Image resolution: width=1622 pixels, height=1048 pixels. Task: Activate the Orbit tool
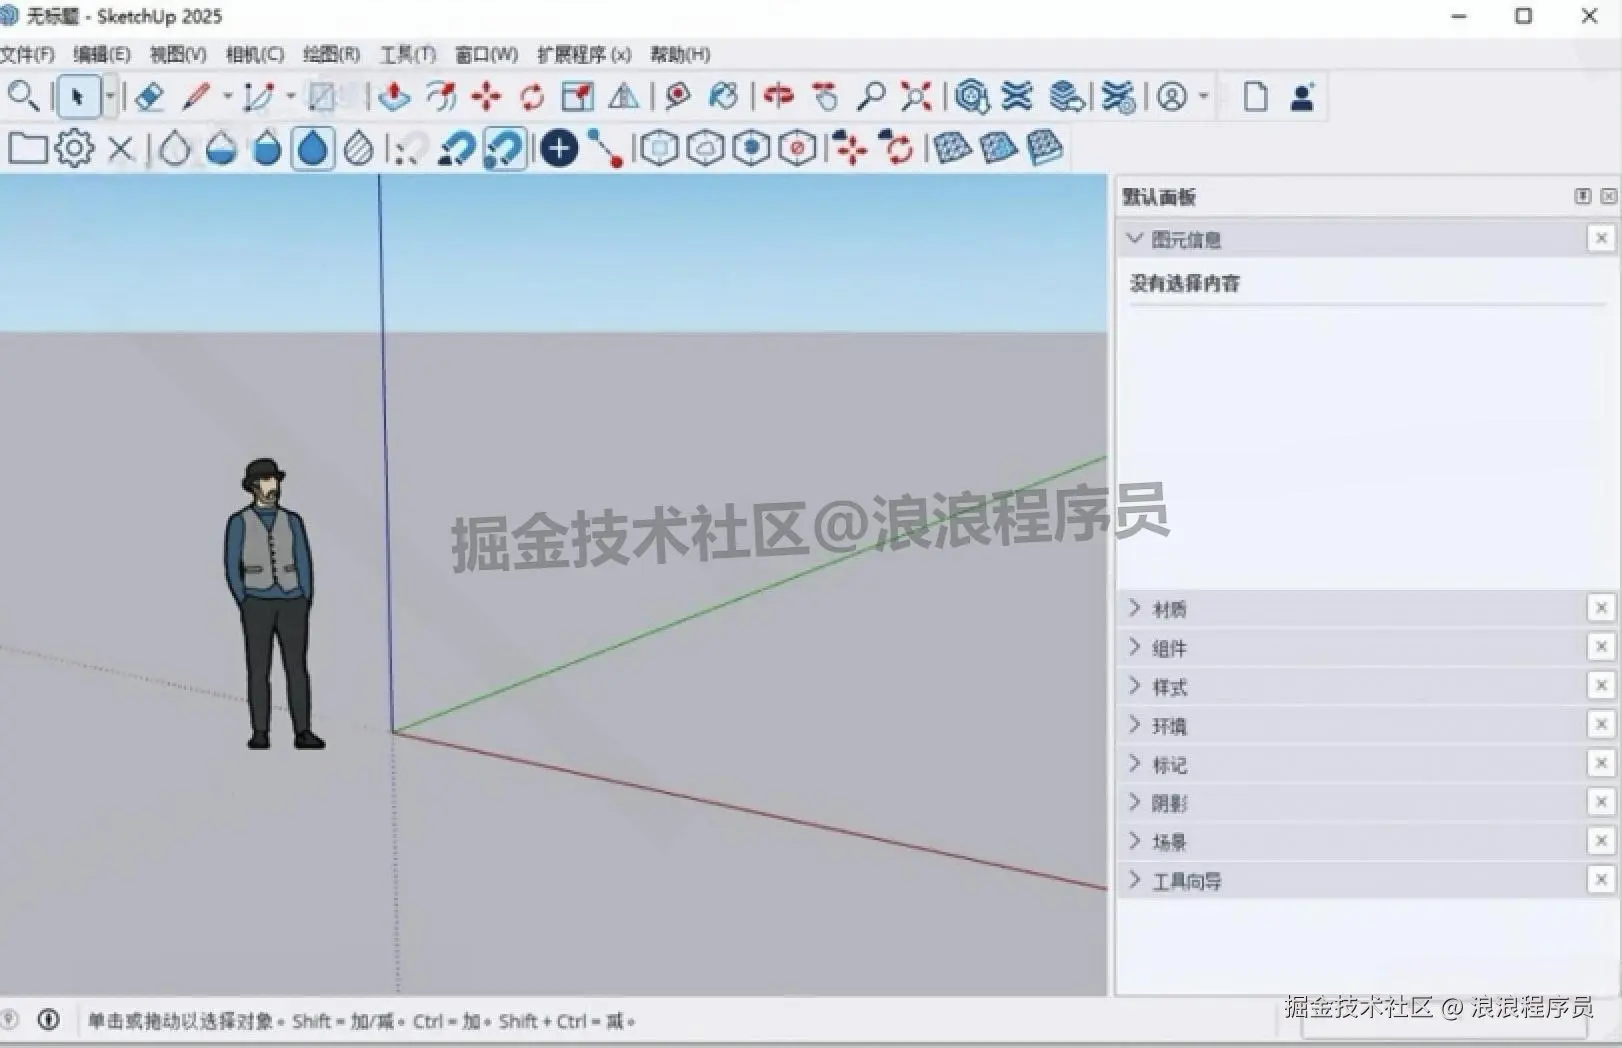pos(780,97)
